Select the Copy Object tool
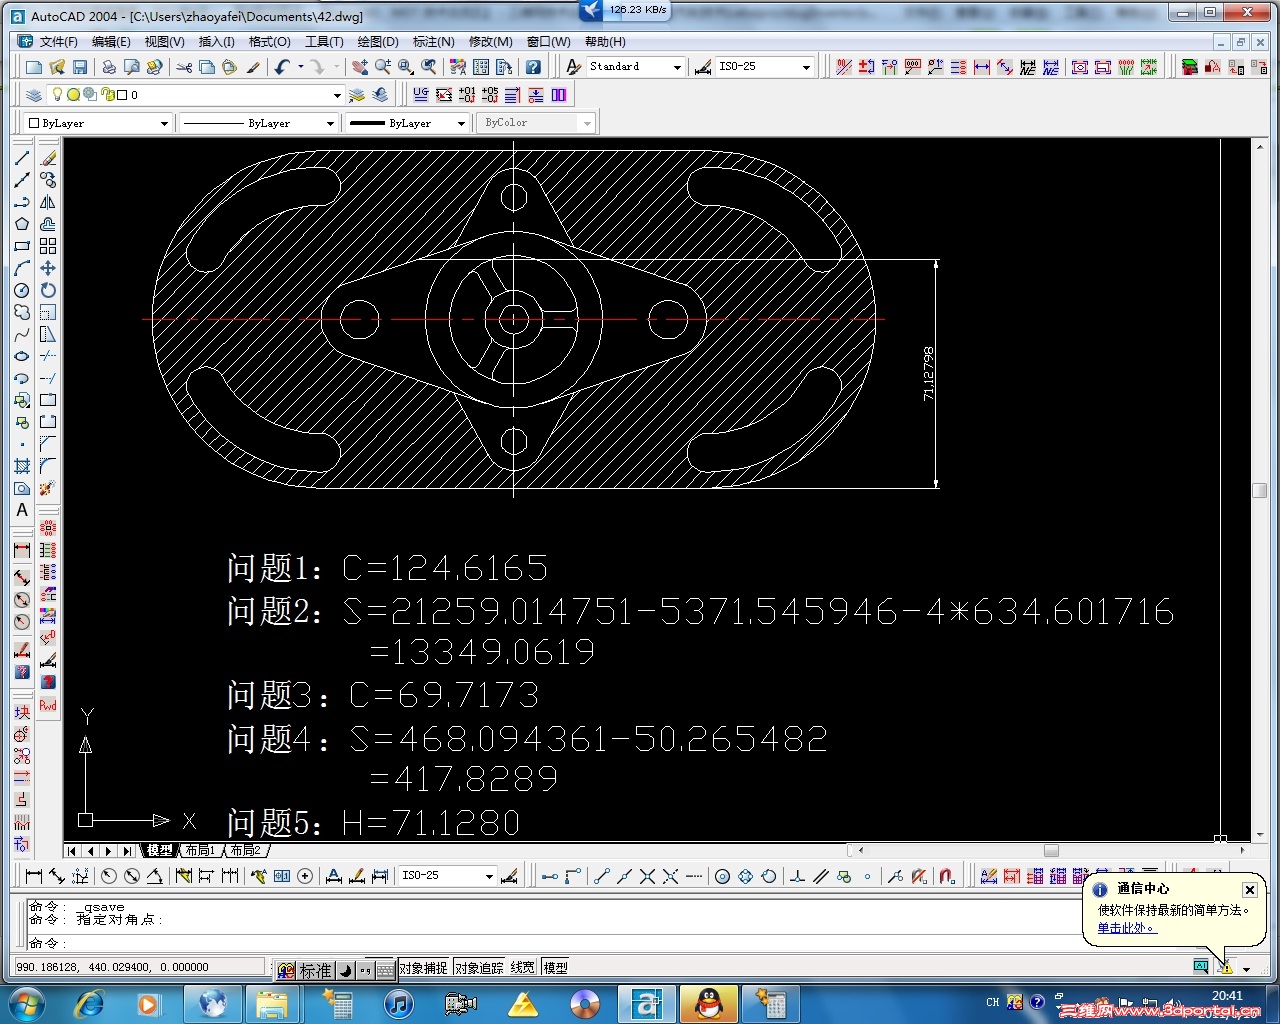 [x=48, y=180]
